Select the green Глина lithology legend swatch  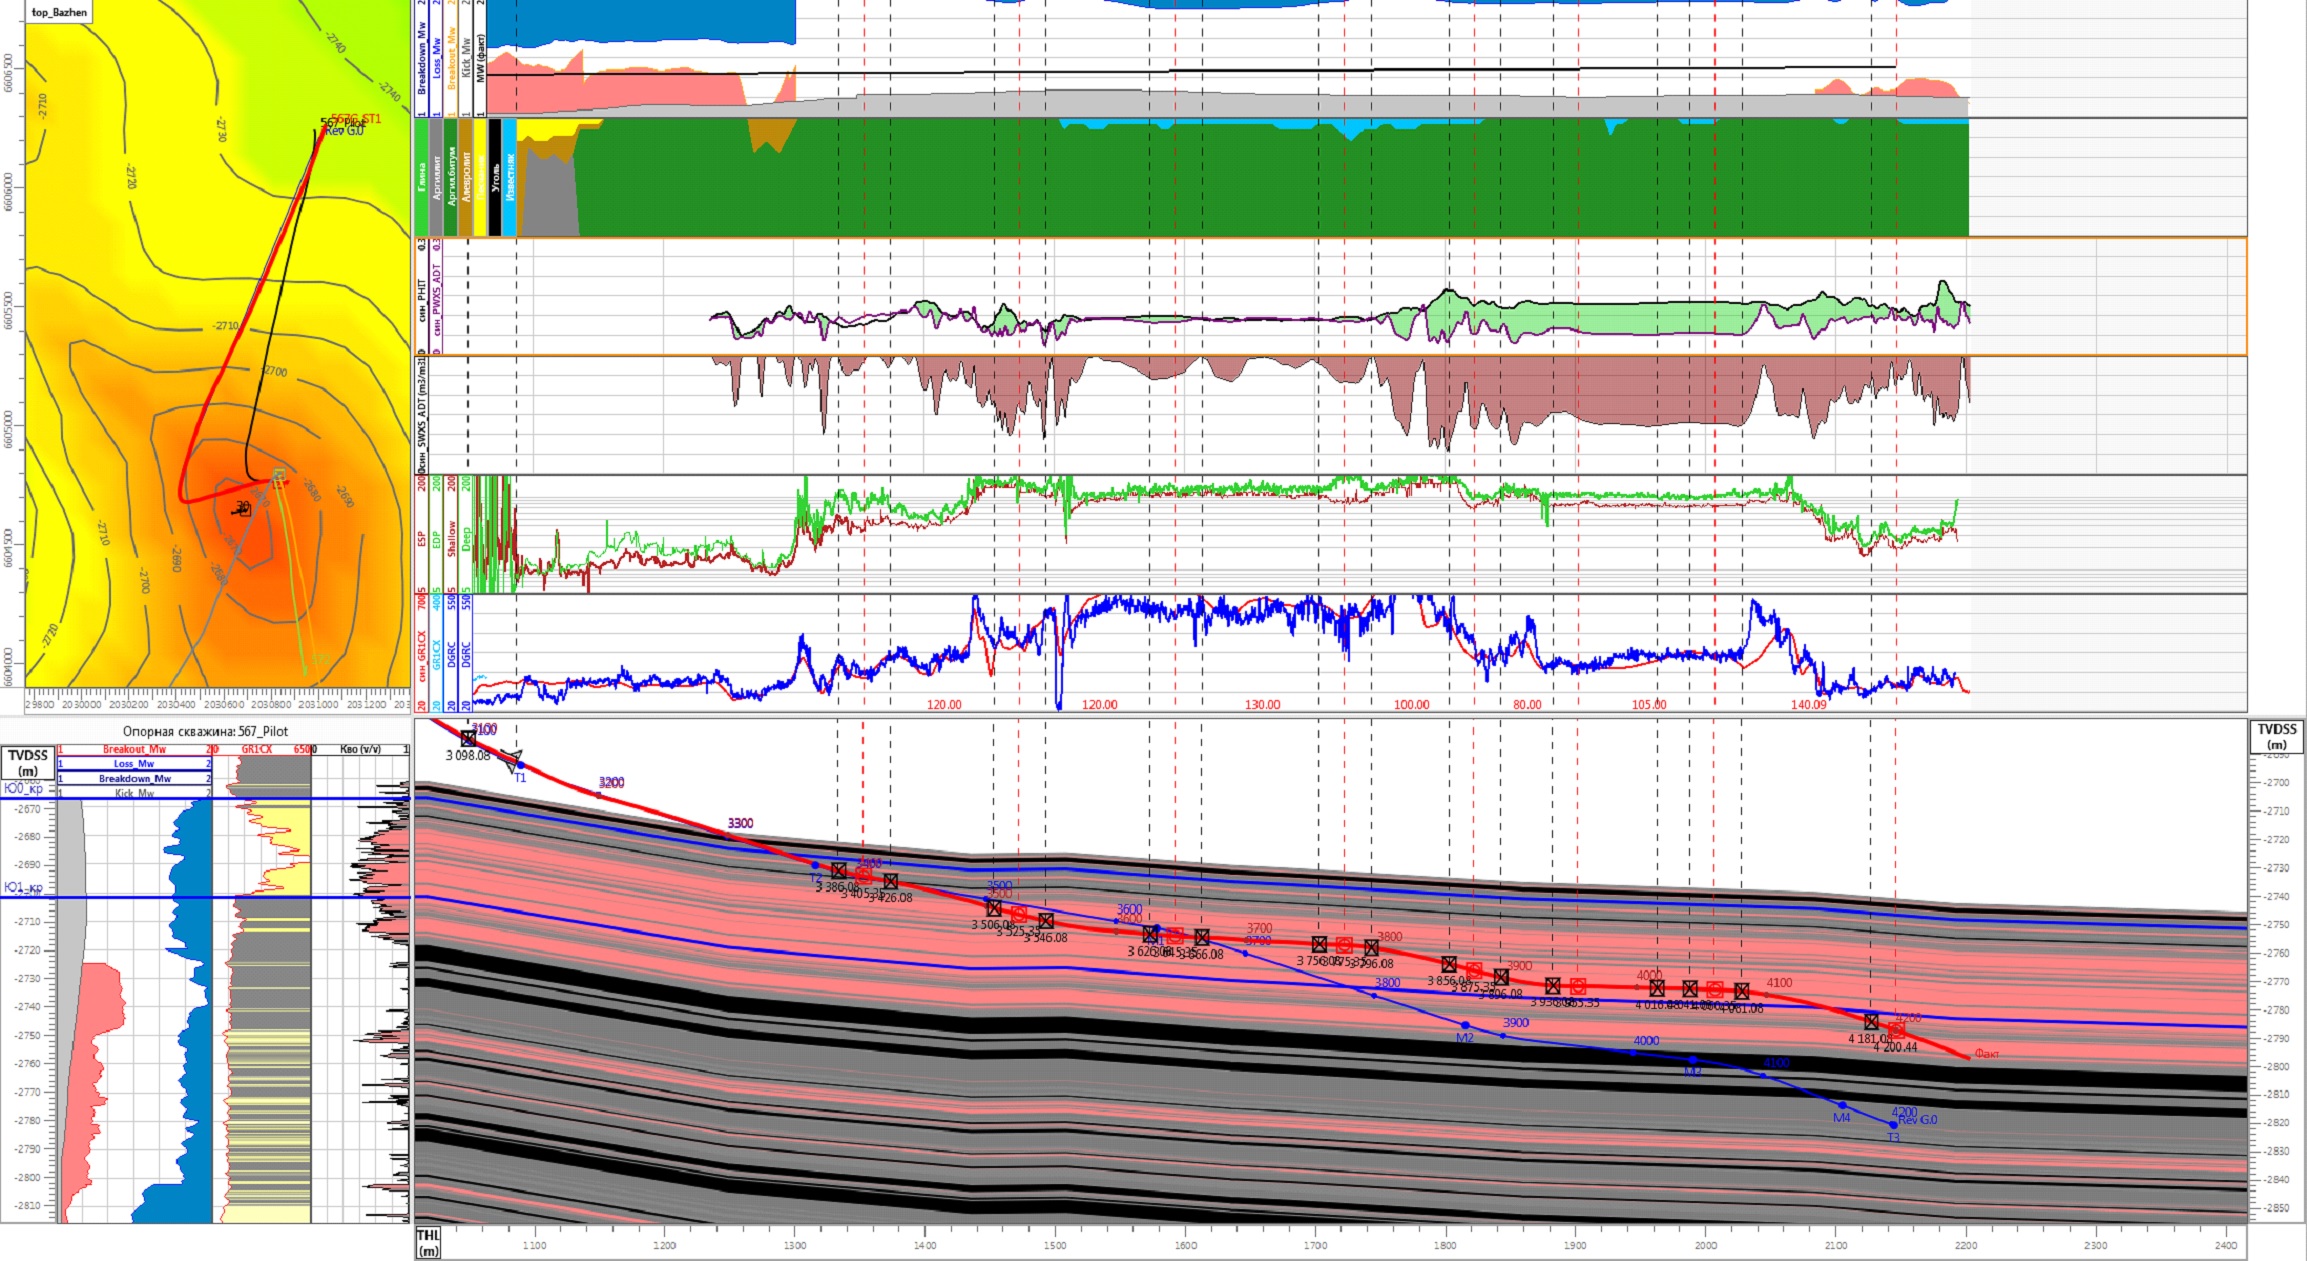[x=422, y=177]
